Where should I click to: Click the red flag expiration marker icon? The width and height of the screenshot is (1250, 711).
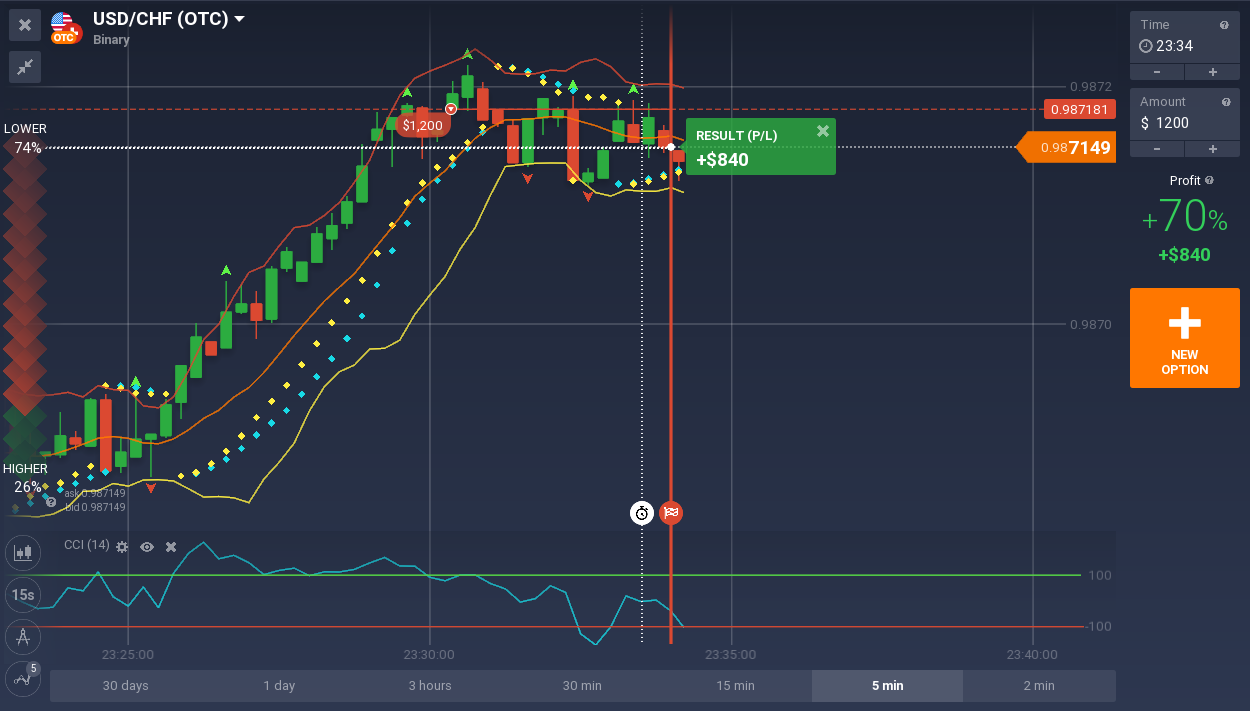(x=671, y=513)
